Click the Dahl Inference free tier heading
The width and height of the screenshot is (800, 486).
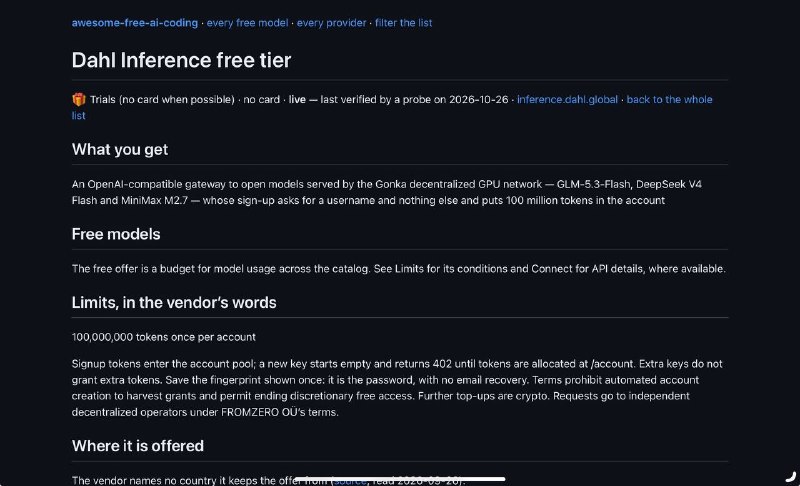[181, 60]
